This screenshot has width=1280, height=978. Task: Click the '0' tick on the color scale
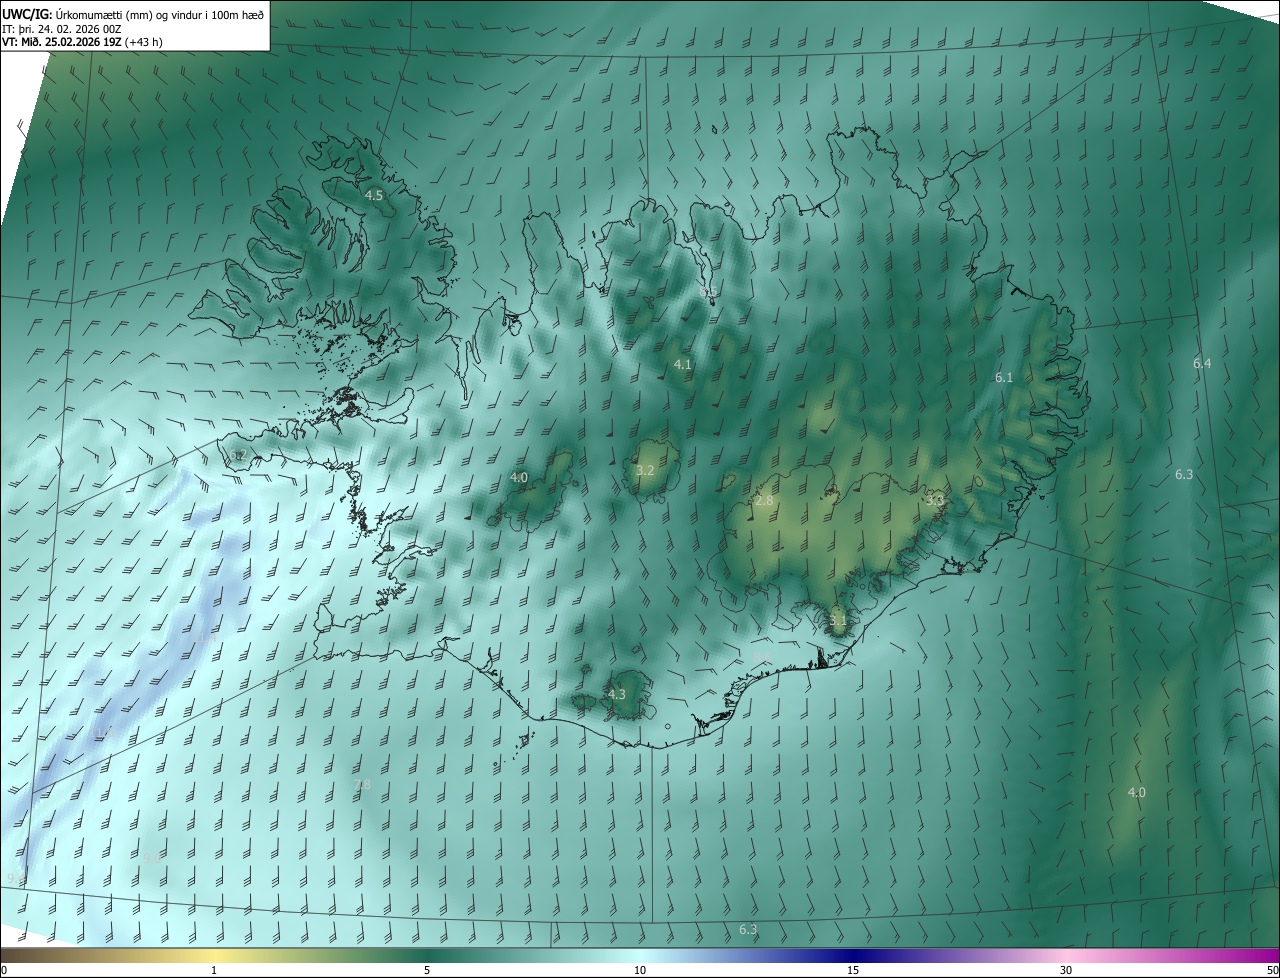[4, 970]
